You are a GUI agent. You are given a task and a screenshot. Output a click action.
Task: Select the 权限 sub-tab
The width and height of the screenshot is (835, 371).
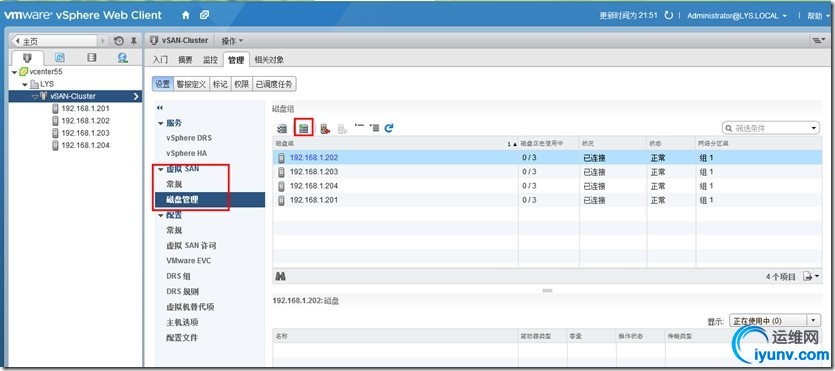[x=241, y=84]
